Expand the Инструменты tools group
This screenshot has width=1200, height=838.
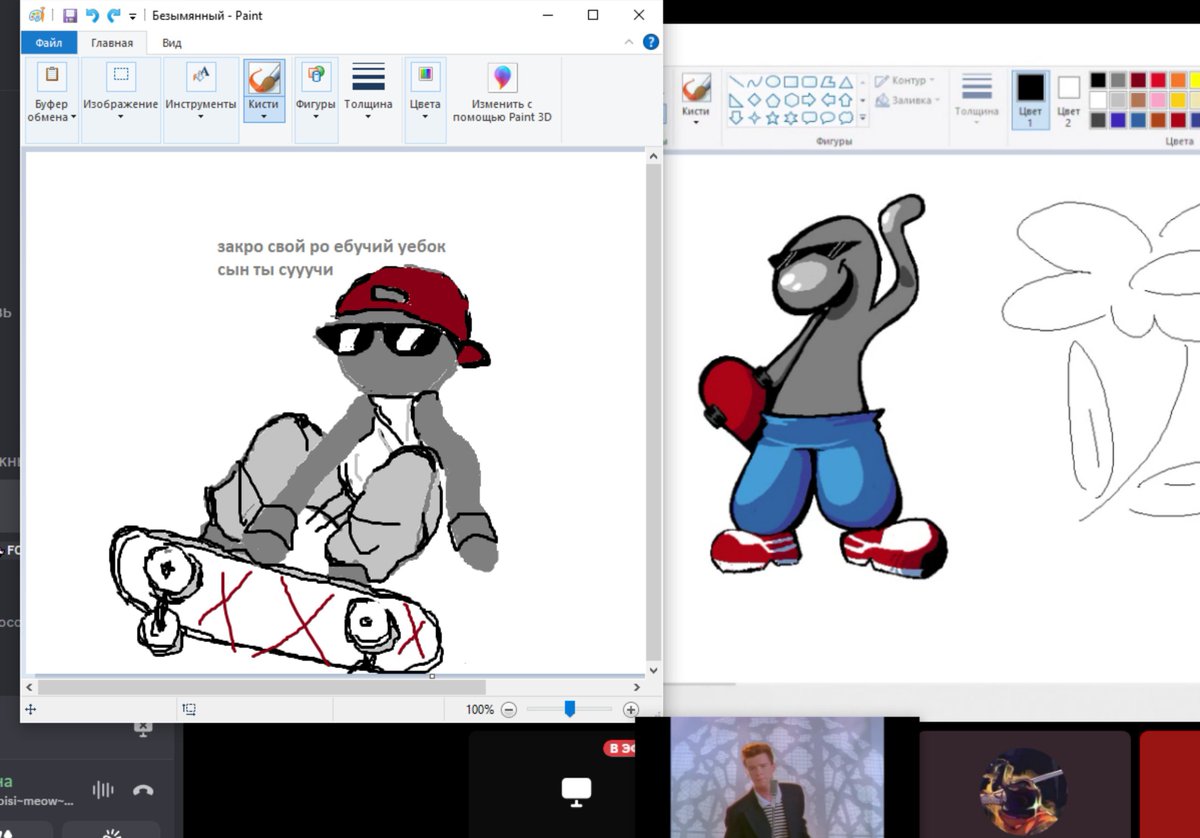(x=201, y=100)
